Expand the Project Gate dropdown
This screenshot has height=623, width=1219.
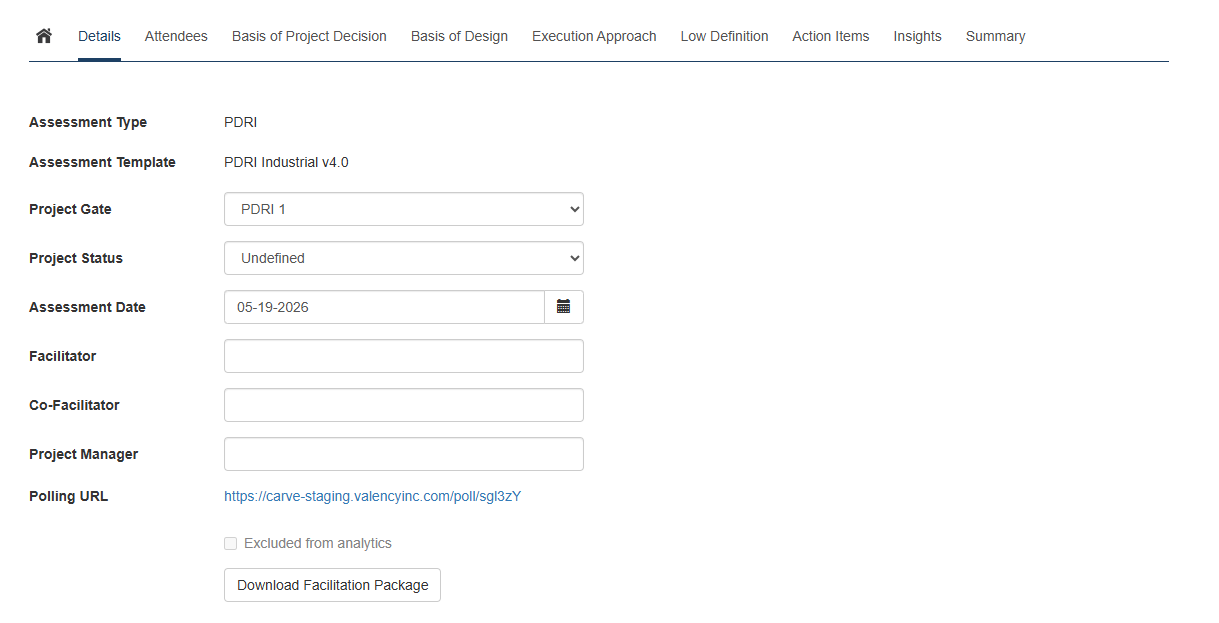(403, 209)
